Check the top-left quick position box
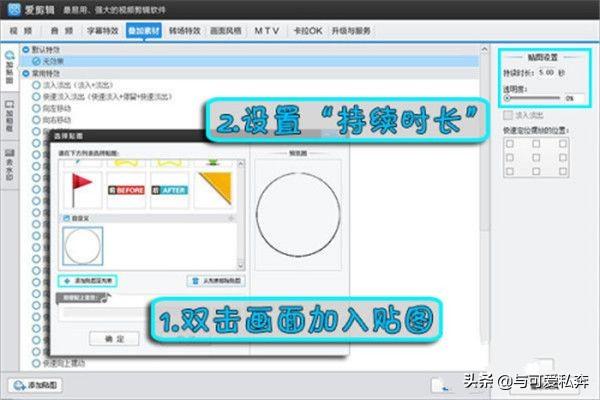 click(511, 144)
